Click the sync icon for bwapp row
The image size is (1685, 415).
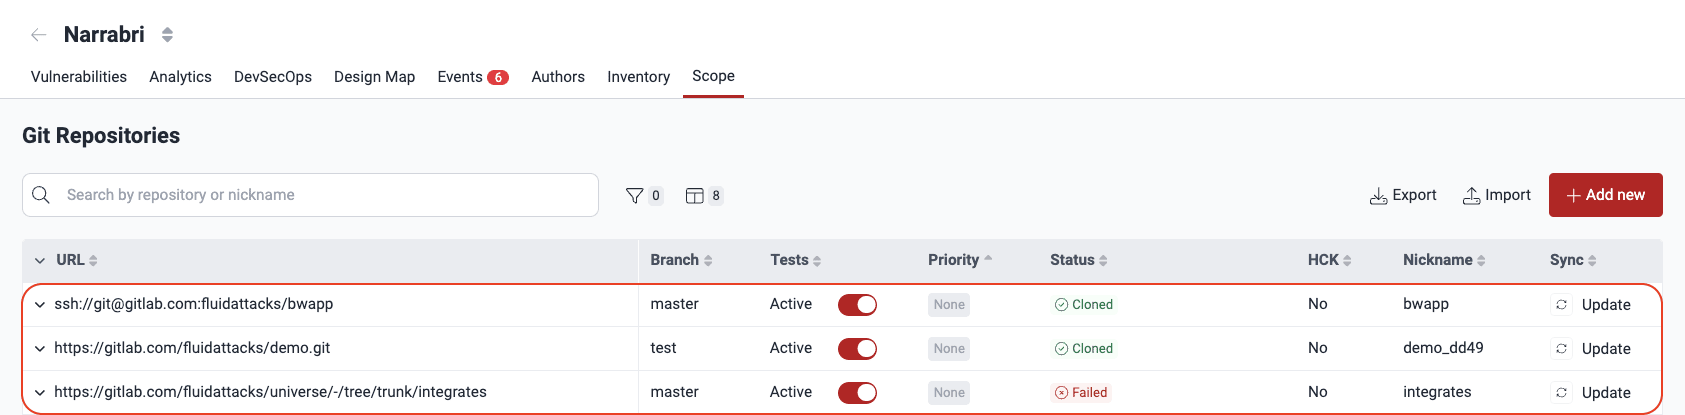[x=1561, y=305]
